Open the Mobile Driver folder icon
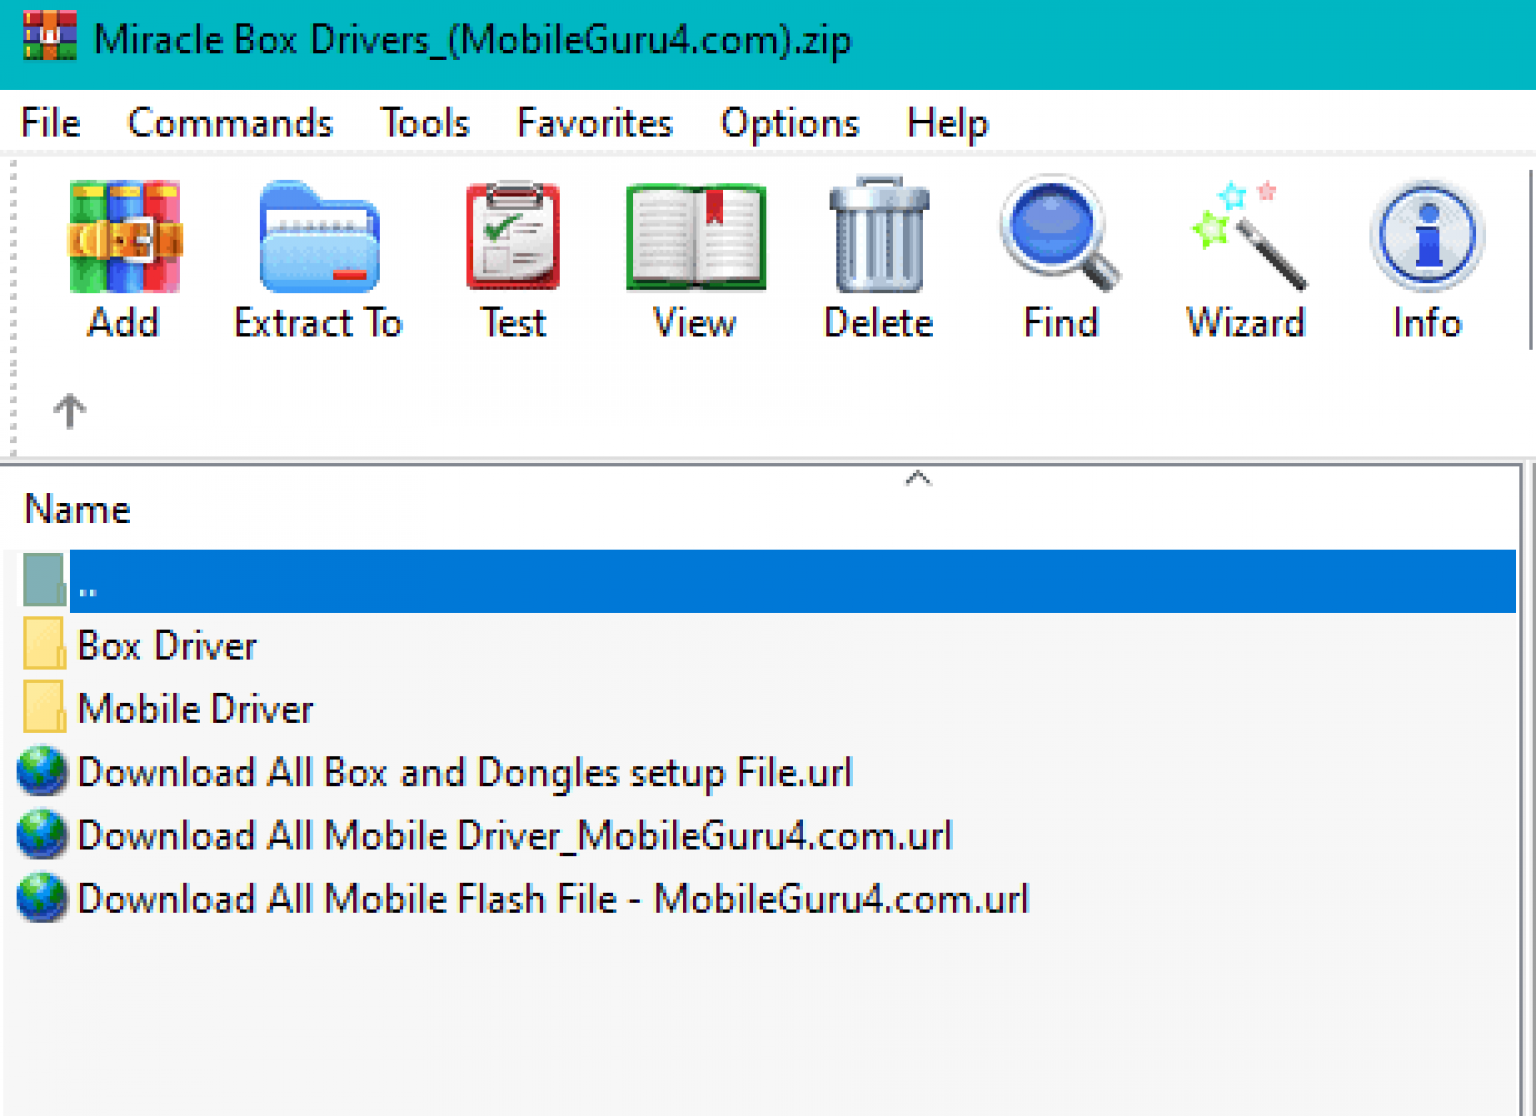 (x=42, y=708)
